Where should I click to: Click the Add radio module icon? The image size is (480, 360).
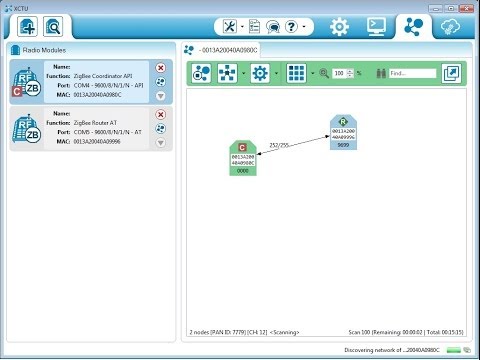[27, 26]
